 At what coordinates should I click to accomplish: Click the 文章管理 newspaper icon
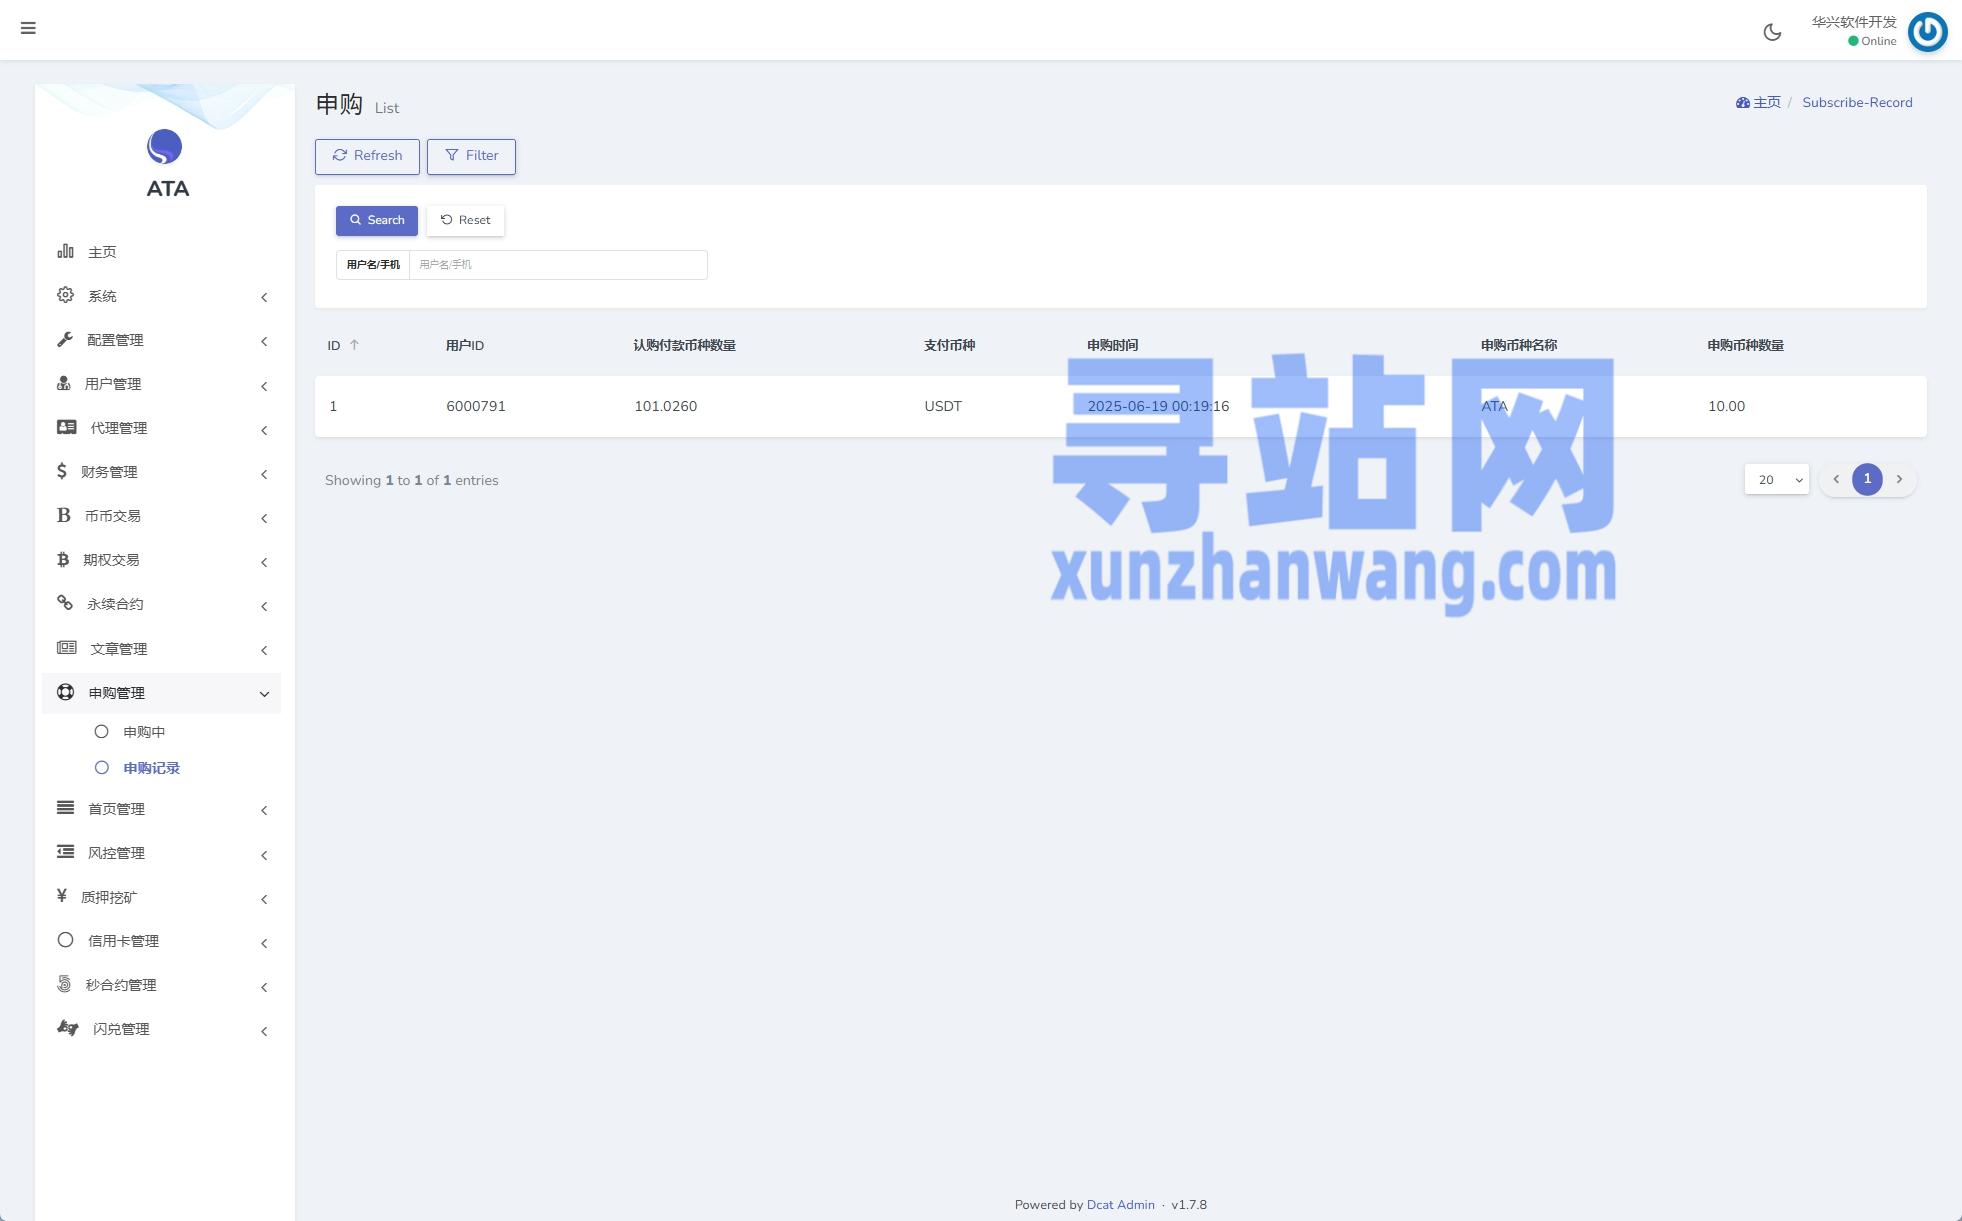coord(67,647)
